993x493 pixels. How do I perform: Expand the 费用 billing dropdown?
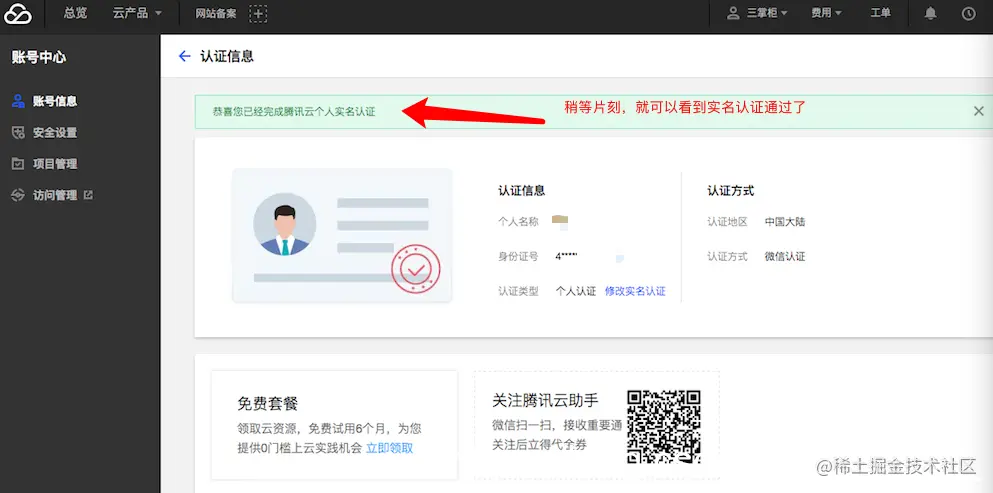826,13
